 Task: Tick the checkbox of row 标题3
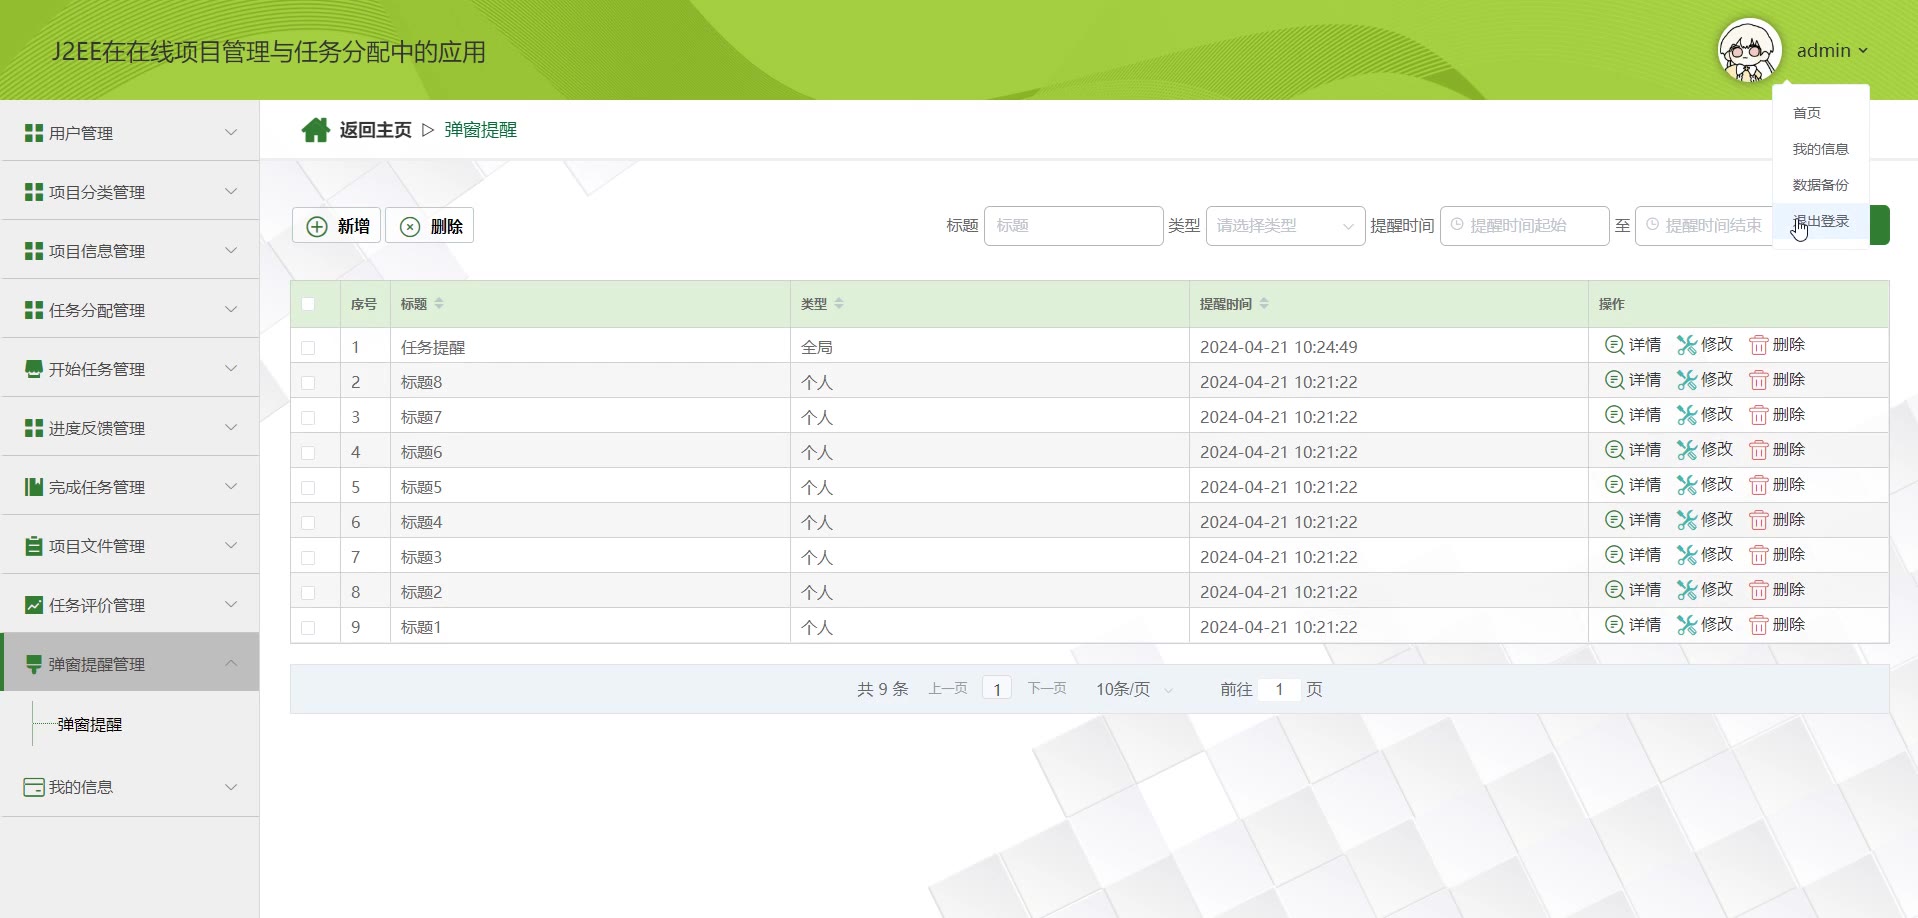(308, 558)
